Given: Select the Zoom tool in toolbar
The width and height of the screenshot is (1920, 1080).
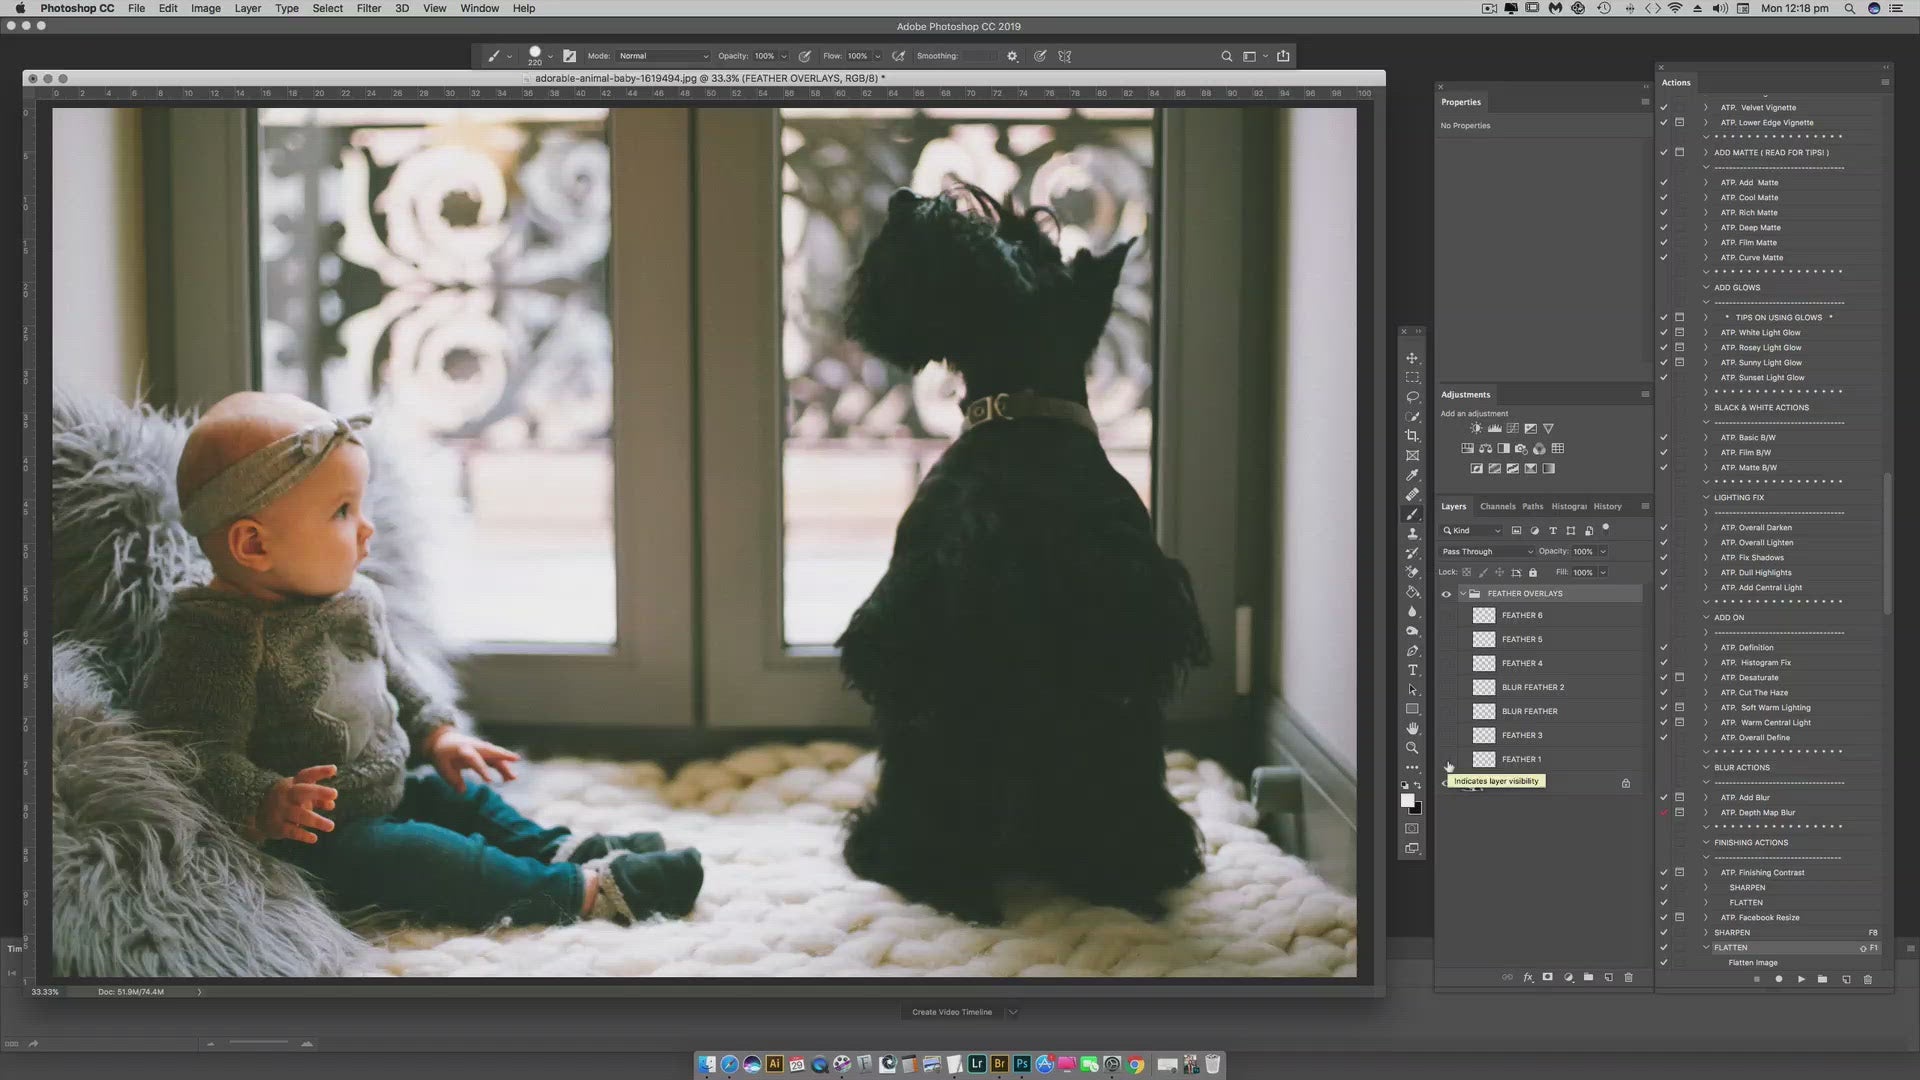Looking at the screenshot, I should [x=1412, y=748].
